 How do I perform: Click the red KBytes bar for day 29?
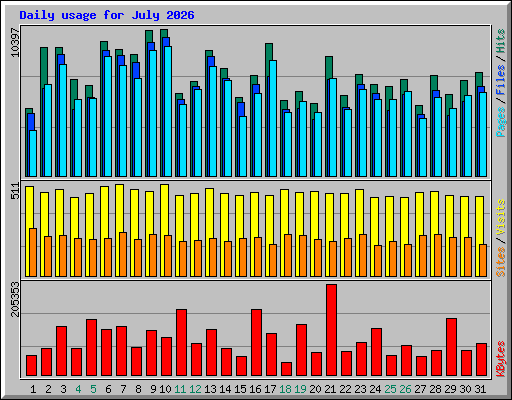pyautogui.click(x=451, y=347)
